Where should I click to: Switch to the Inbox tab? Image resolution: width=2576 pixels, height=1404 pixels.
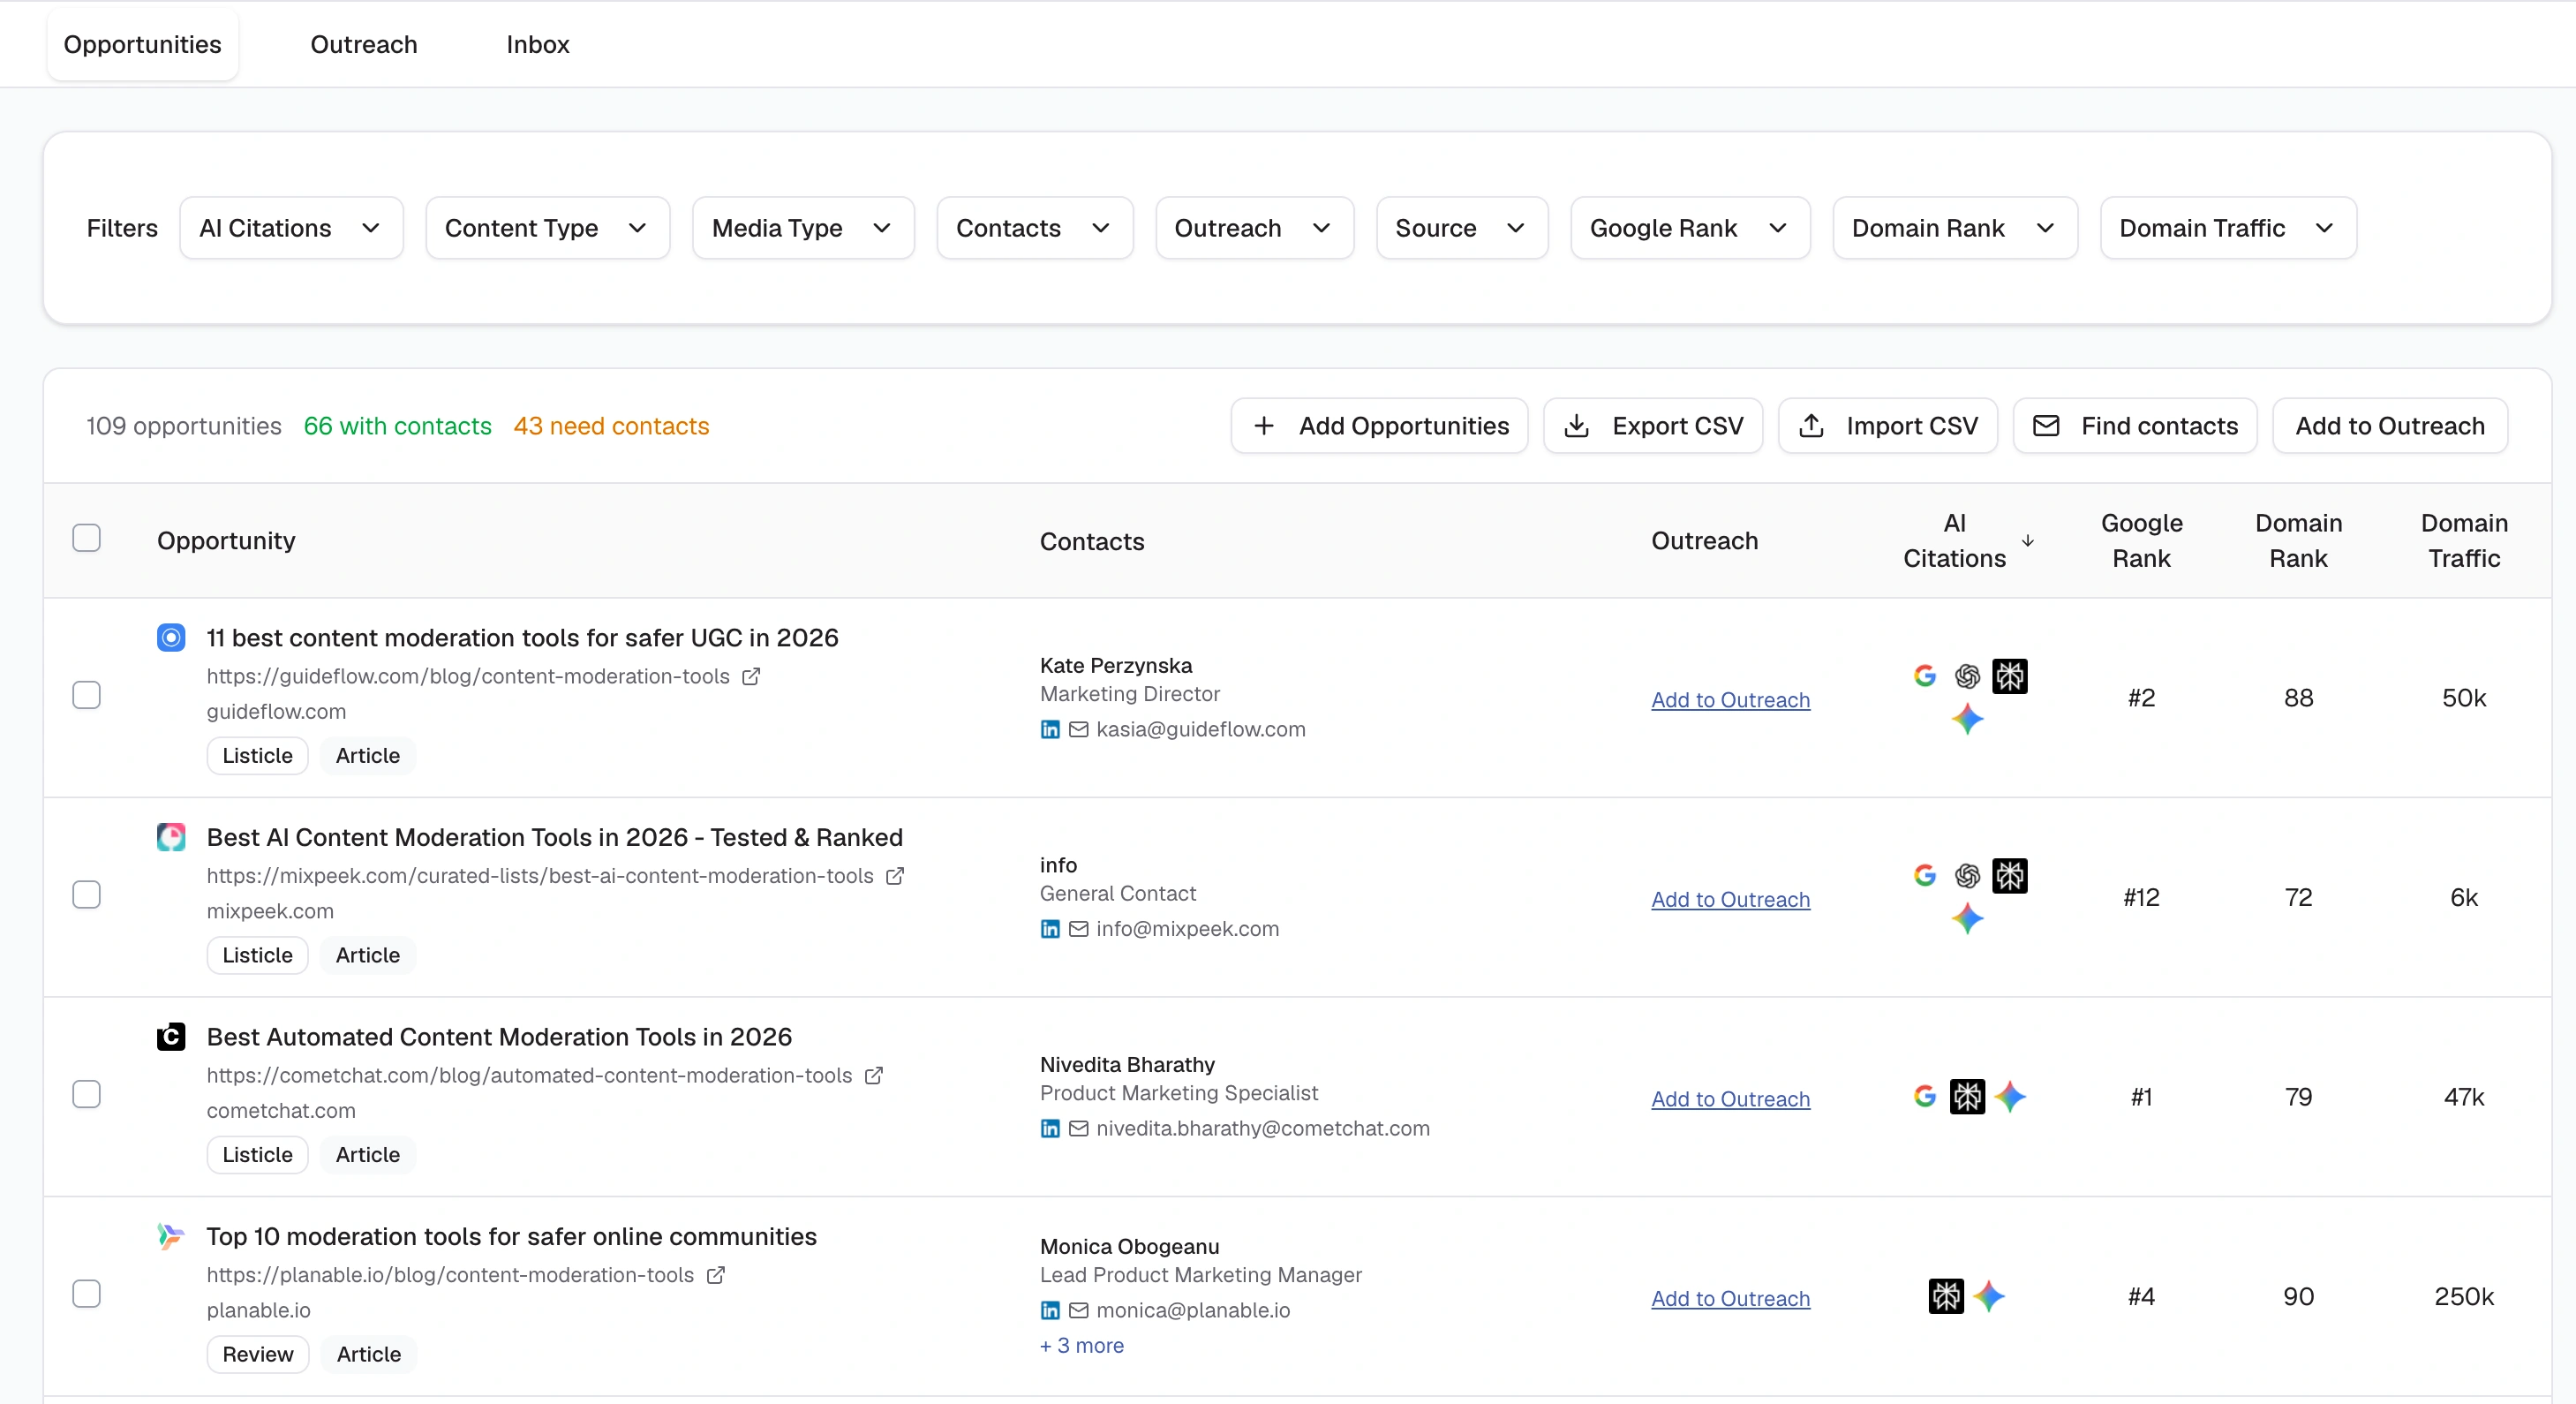click(538, 44)
